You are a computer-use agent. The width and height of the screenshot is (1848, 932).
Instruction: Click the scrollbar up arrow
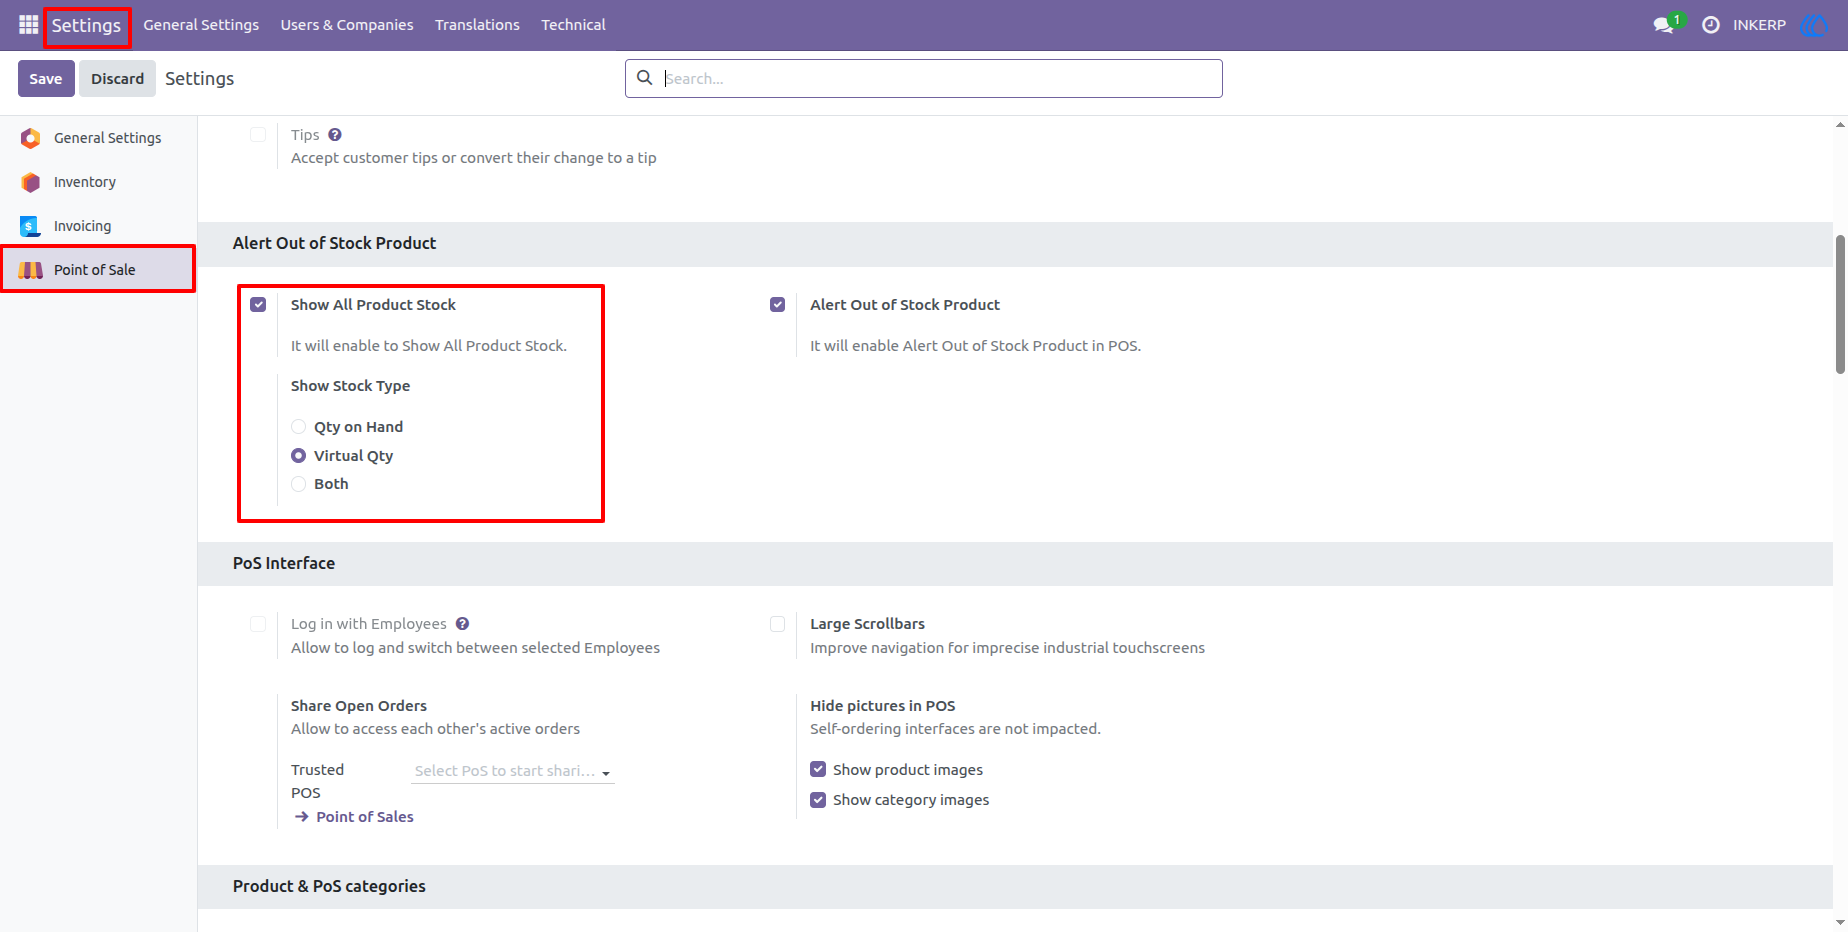pyautogui.click(x=1840, y=125)
